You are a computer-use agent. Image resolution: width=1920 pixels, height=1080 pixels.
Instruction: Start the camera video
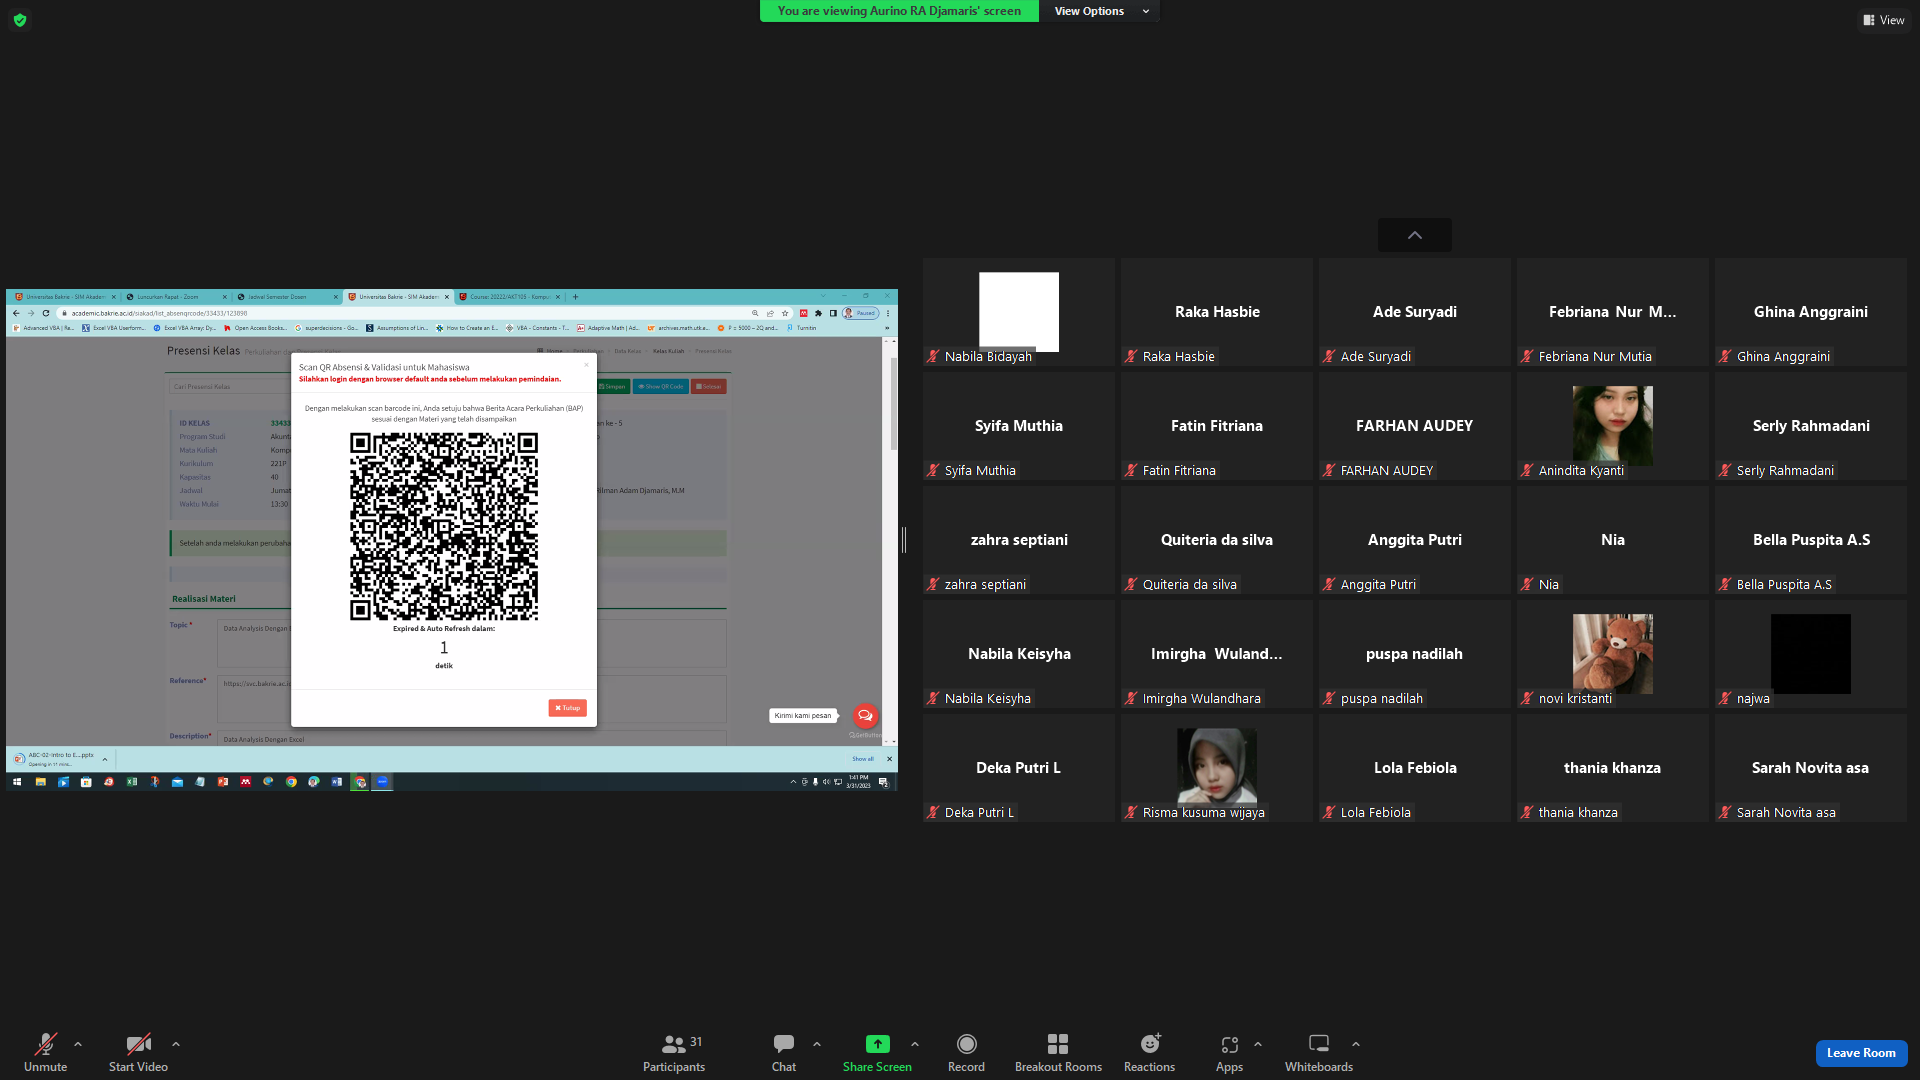click(x=138, y=1053)
